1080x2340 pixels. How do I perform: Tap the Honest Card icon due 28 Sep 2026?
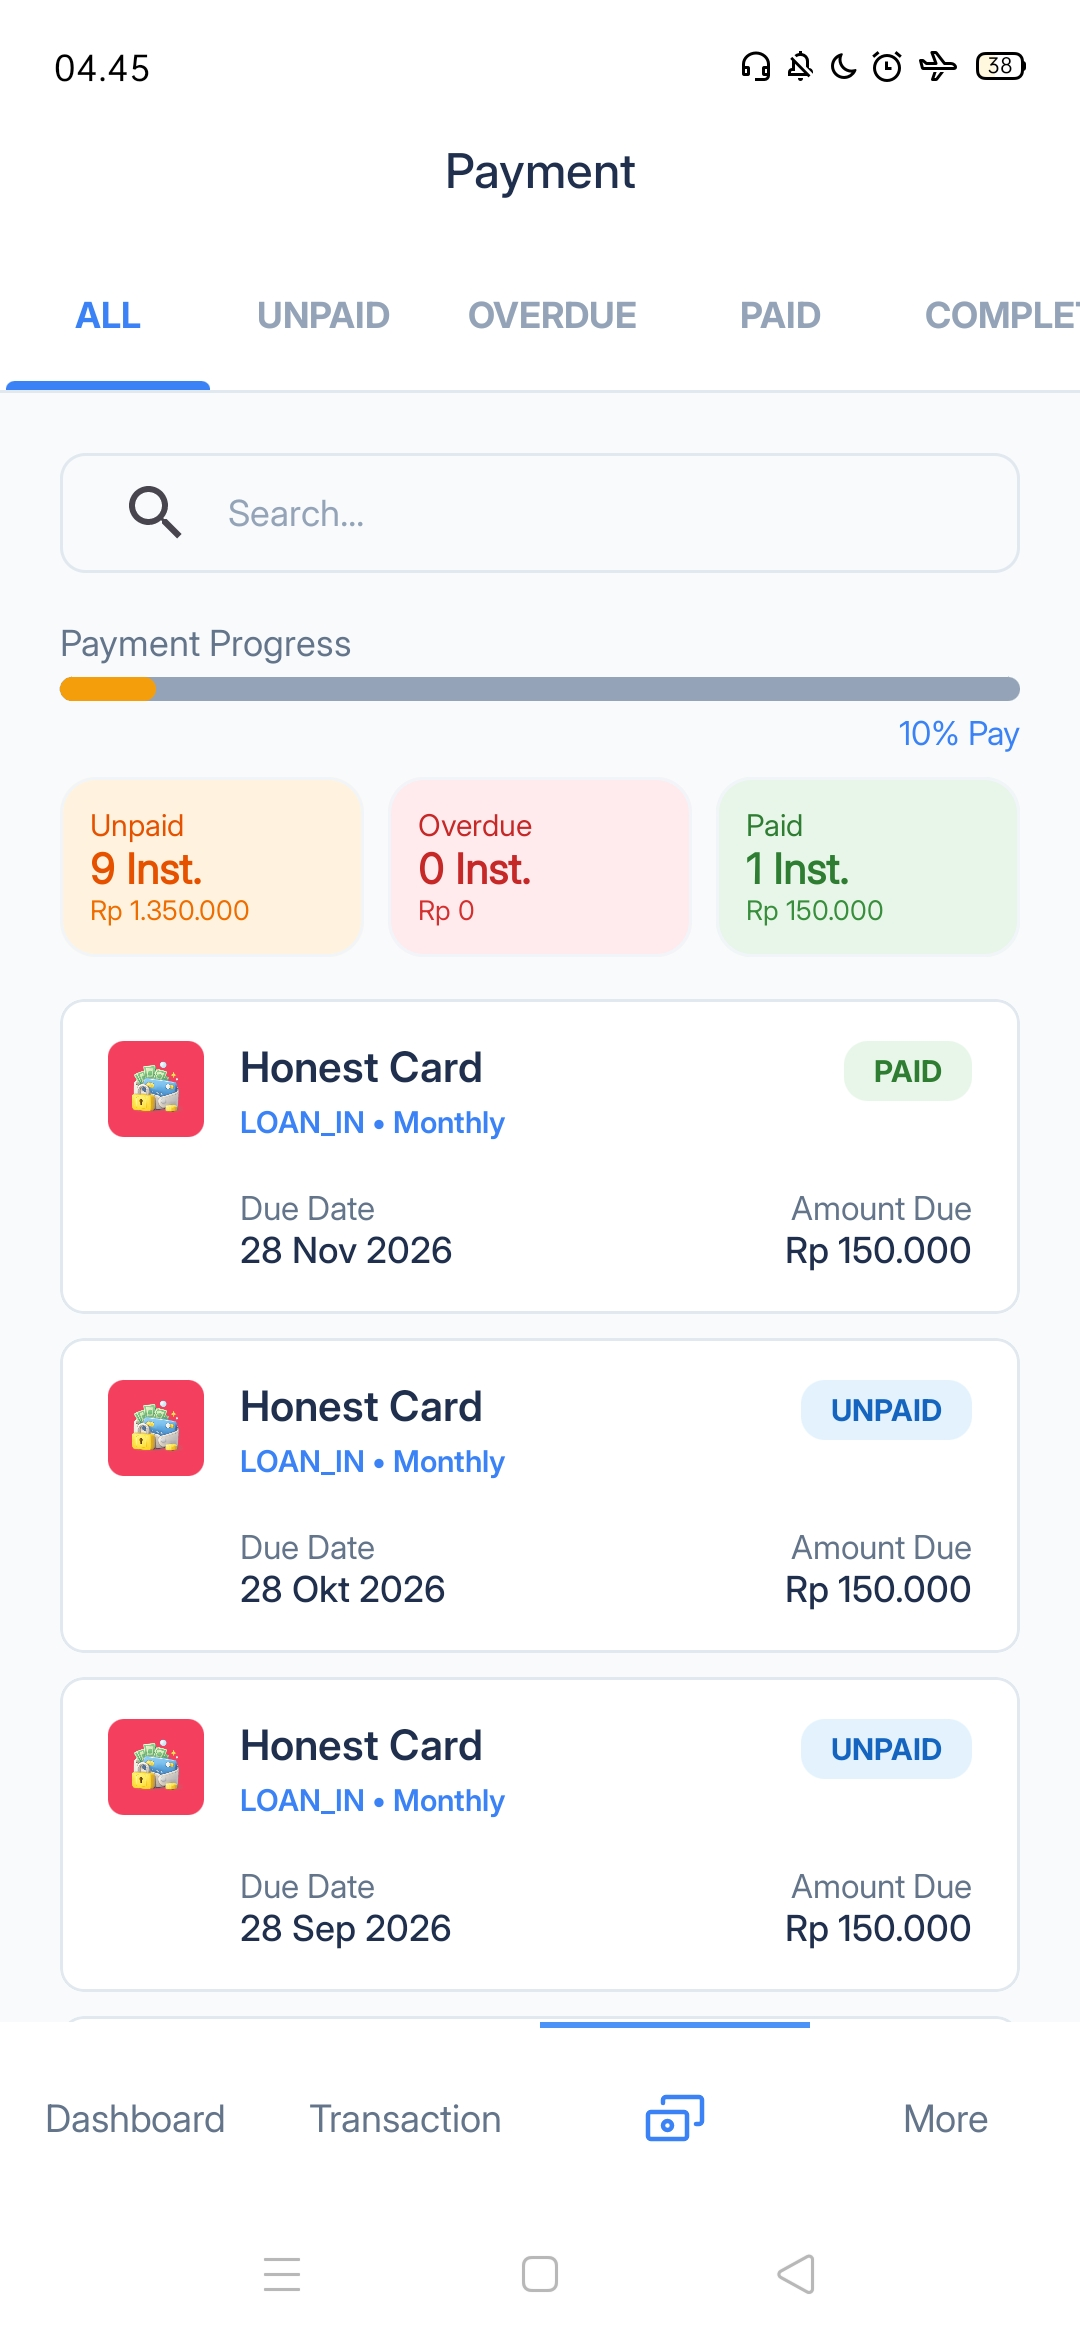[156, 1767]
